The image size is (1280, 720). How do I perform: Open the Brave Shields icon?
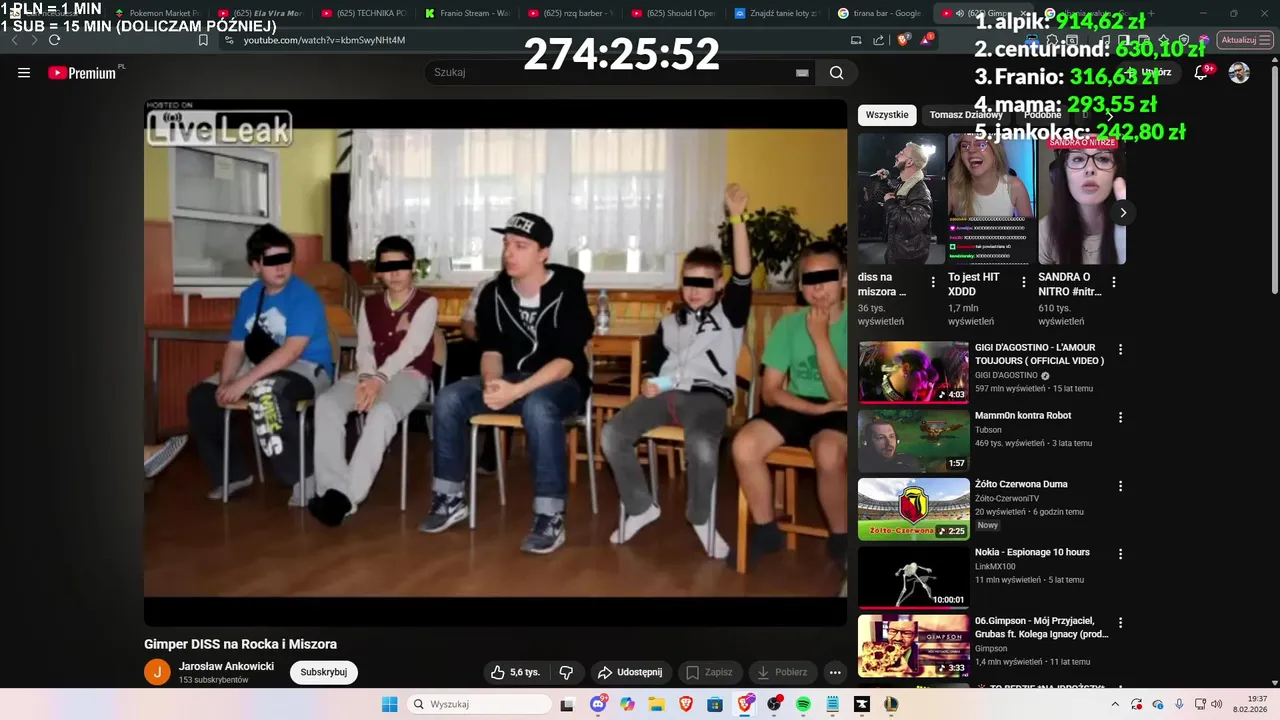click(903, 40)
